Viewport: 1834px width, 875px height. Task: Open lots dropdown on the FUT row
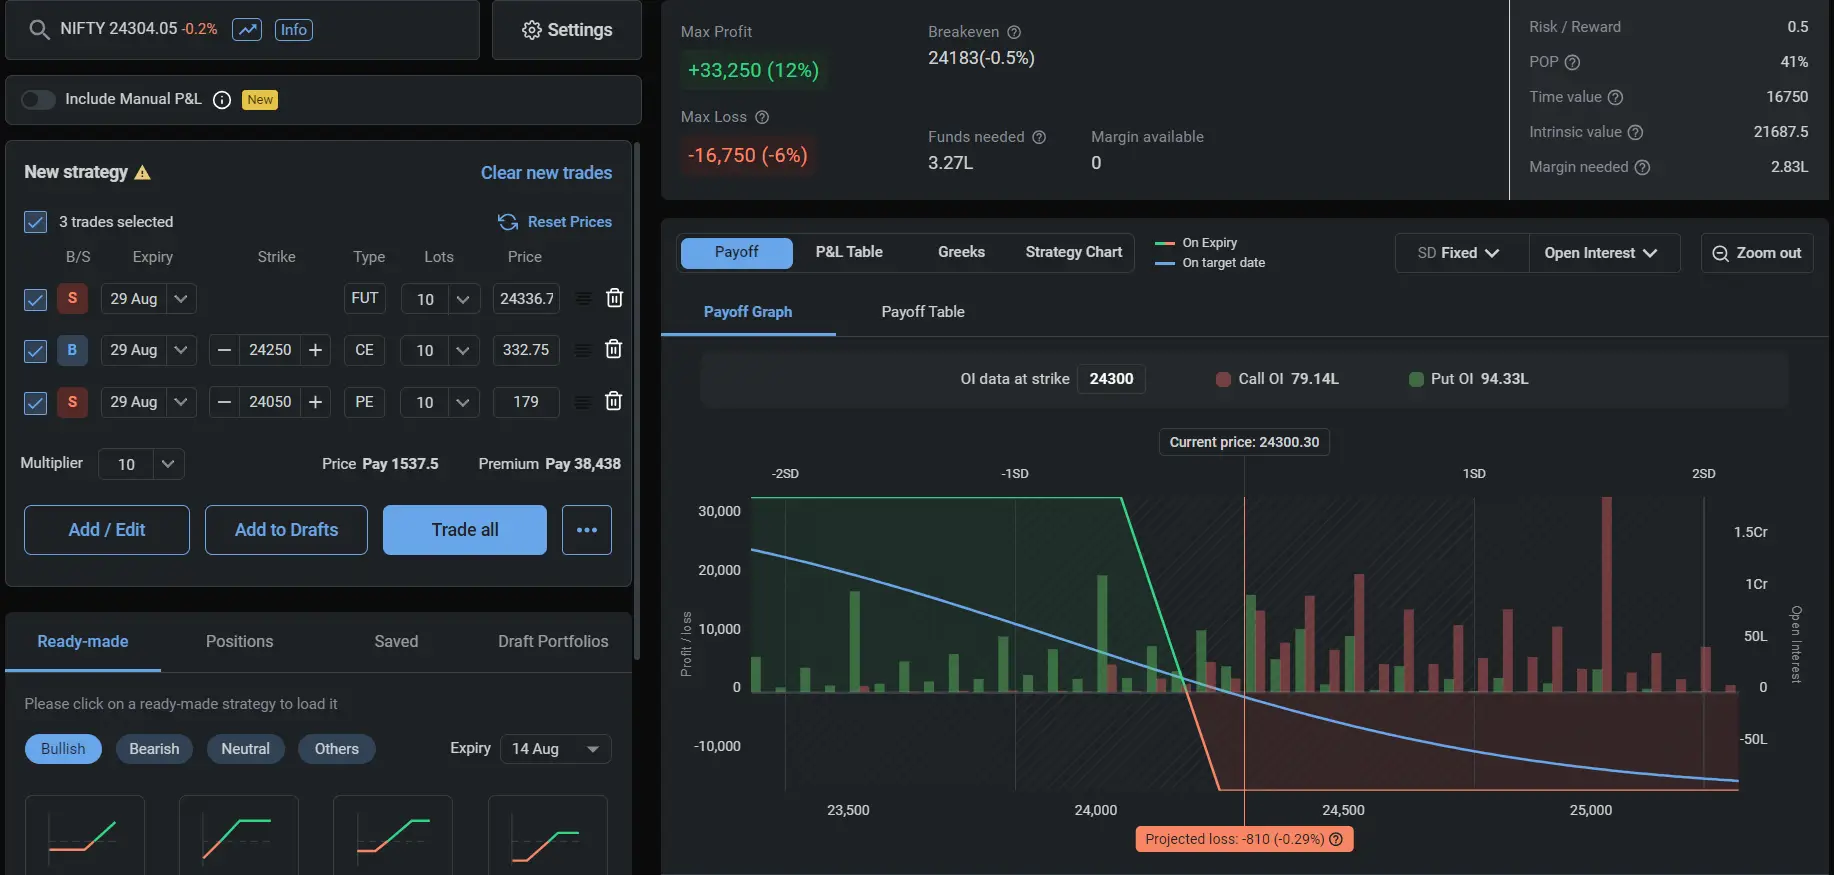pos(462,299)
